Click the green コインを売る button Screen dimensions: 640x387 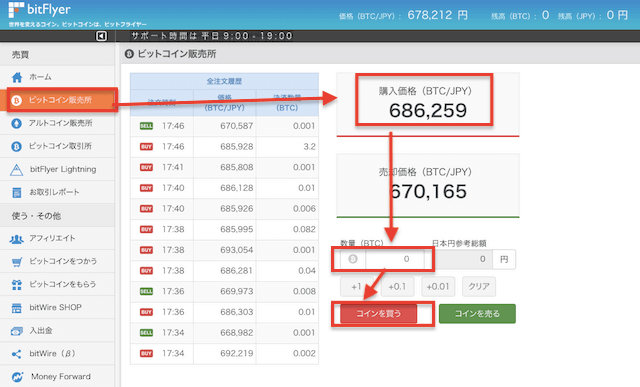click(x=477, y=314)
